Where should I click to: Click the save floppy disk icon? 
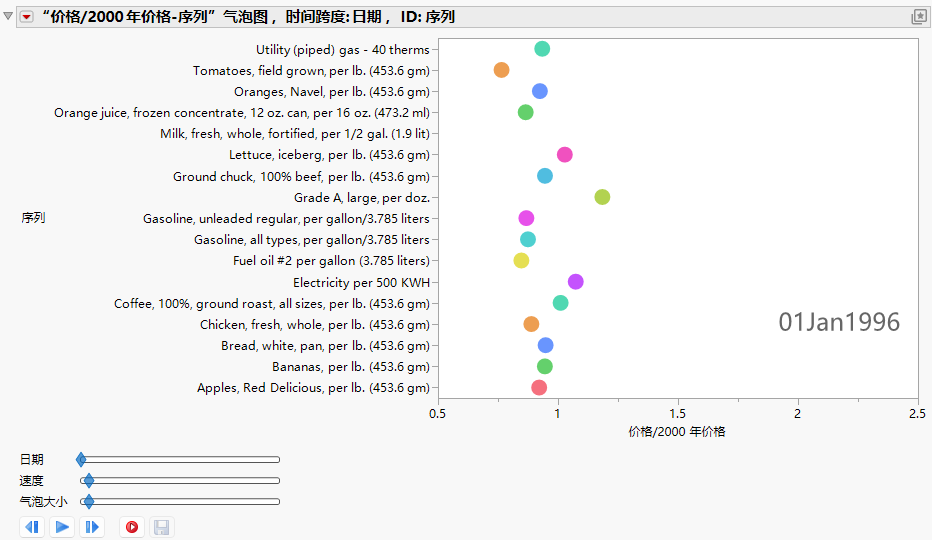[162, 527]
